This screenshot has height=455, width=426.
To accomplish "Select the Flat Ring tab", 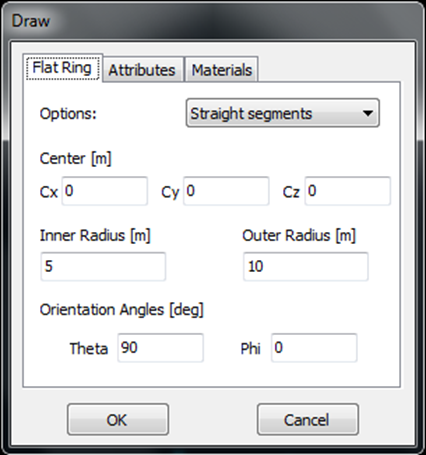I will (63, 67).
